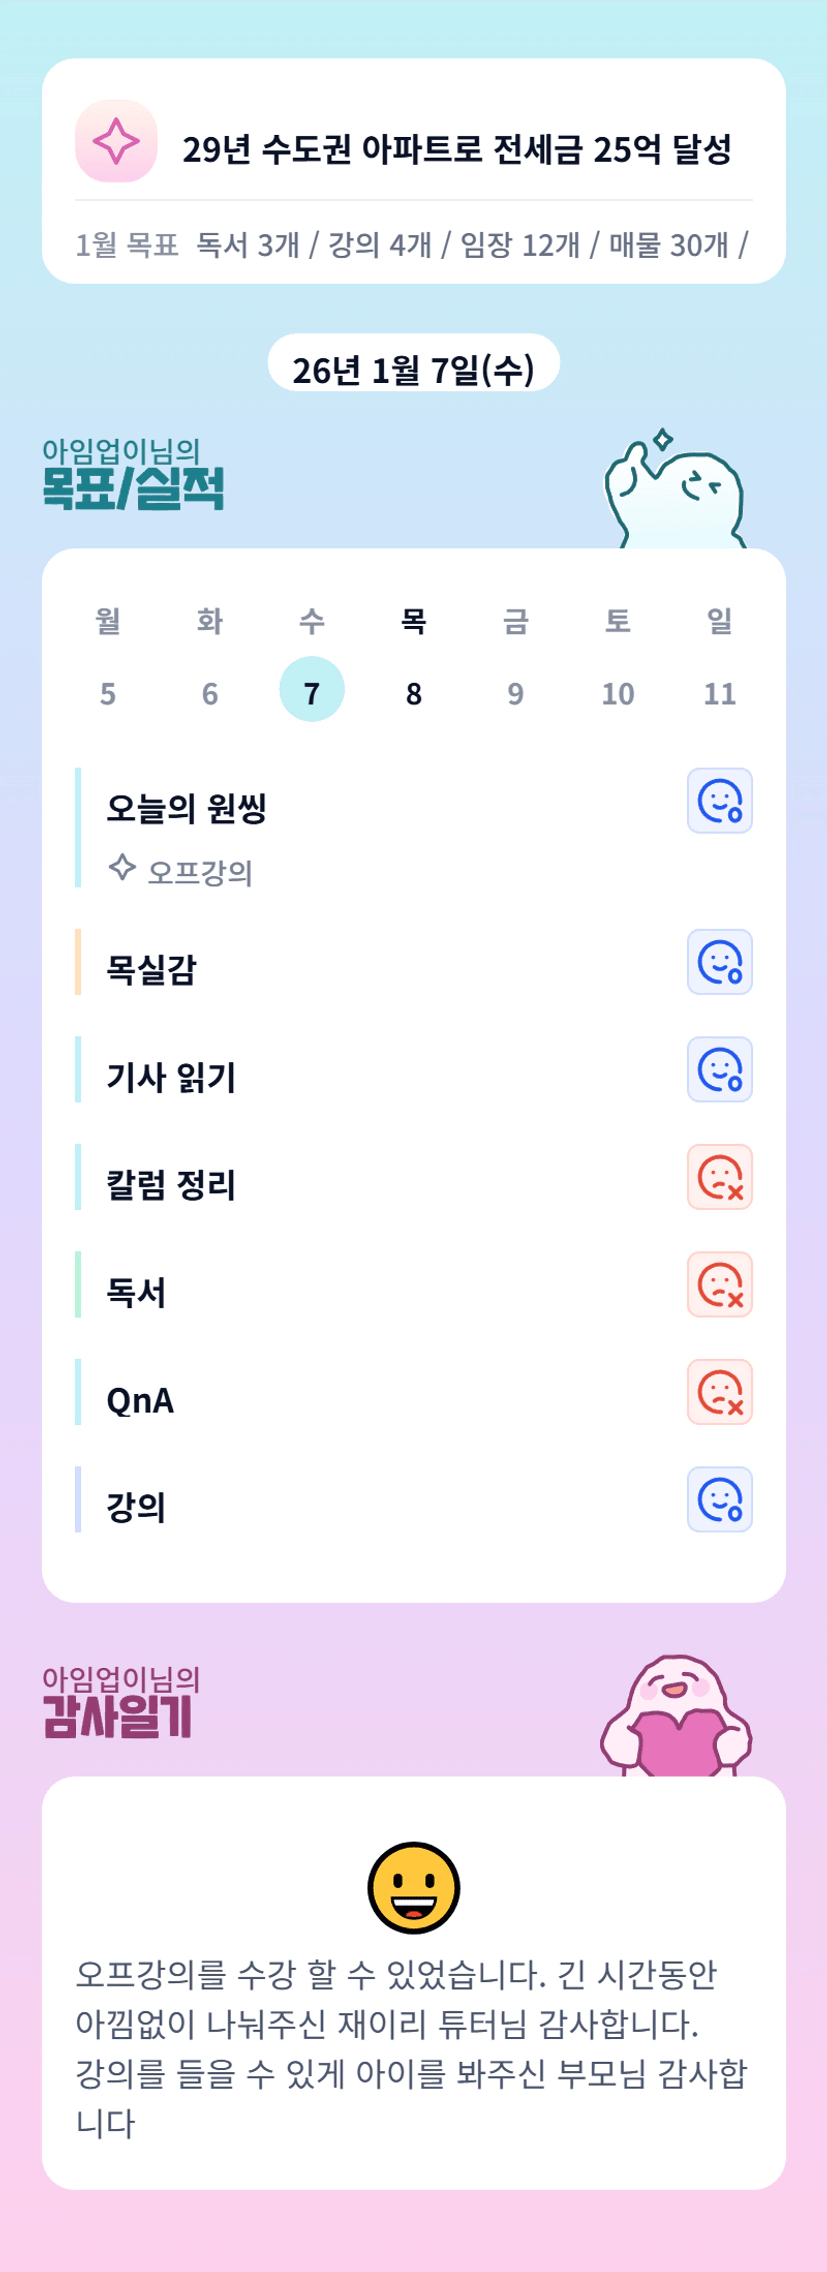This screenshot has width=827, height=2272.
Task: Expand the 1월 목표 monthly goals line
Action: coord(412,245)
